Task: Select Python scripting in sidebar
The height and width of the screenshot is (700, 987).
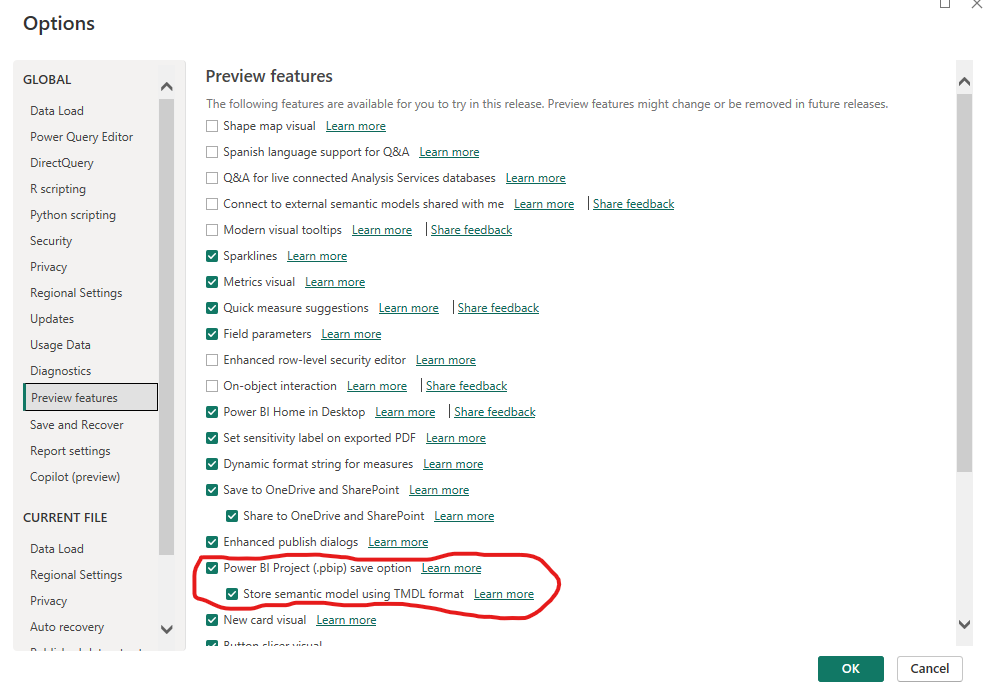Action: pyautogui.click(x=73, y=215)
